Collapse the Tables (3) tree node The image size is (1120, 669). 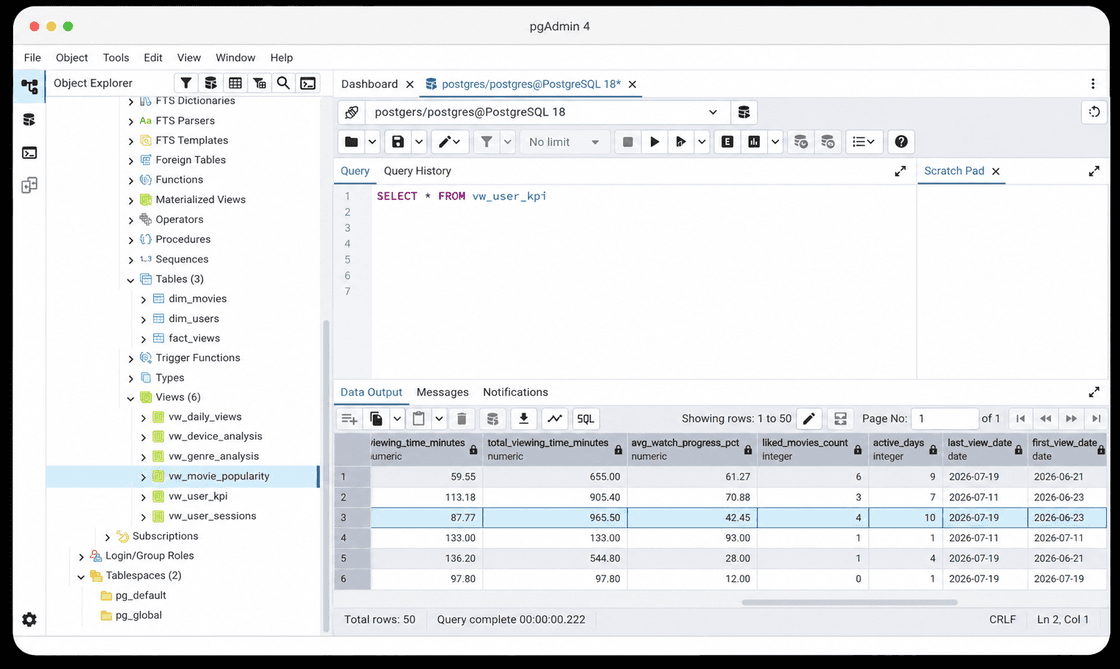click(x=131, y=280)
